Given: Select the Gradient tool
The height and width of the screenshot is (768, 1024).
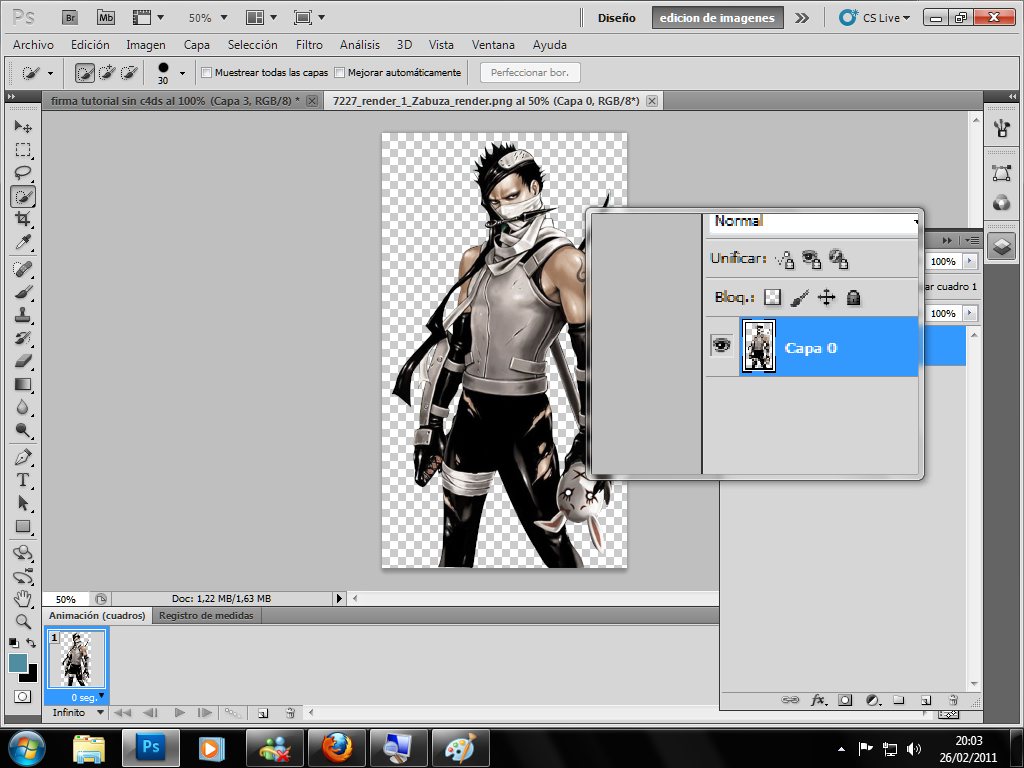Looking at the screenshot, I should [23, 384].
